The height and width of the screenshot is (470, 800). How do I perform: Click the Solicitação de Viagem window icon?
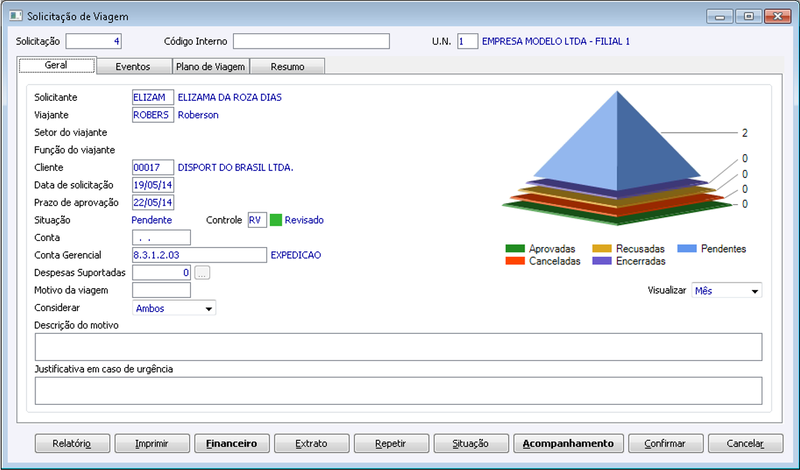pyautogui.click(x=16, y=16)
